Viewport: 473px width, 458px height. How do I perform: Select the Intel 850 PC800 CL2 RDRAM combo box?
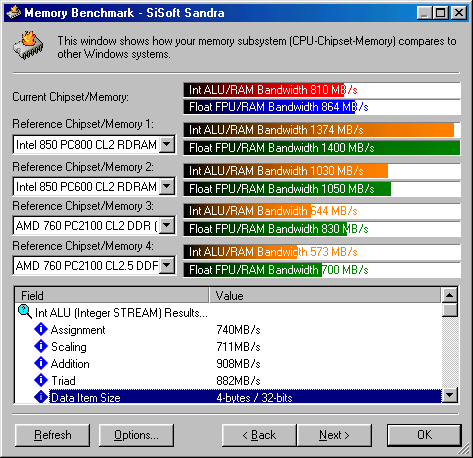click(x=94, y=145)
